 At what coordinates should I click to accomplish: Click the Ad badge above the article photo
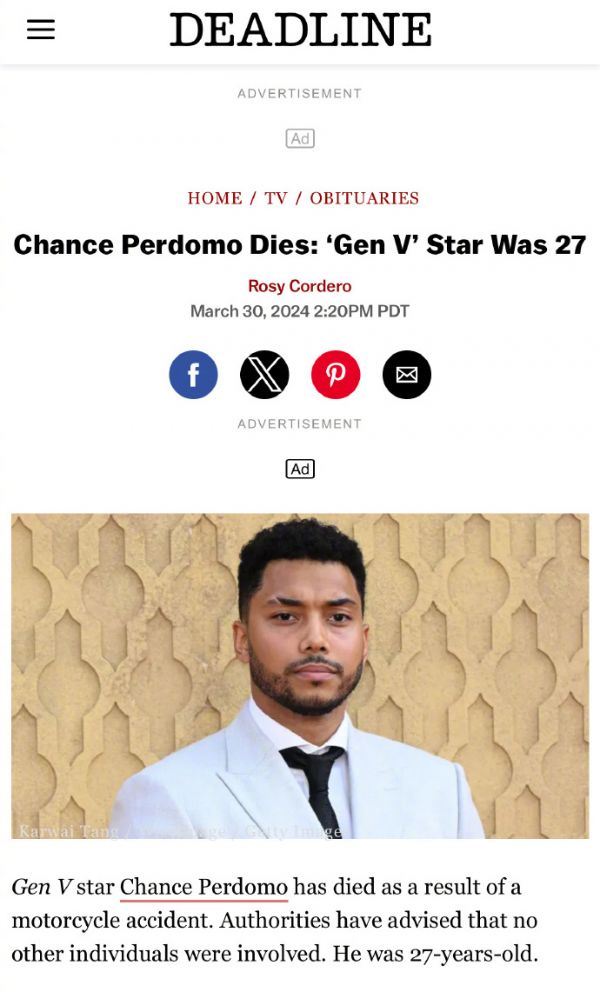pyautogui.click(x=300, y=469)
